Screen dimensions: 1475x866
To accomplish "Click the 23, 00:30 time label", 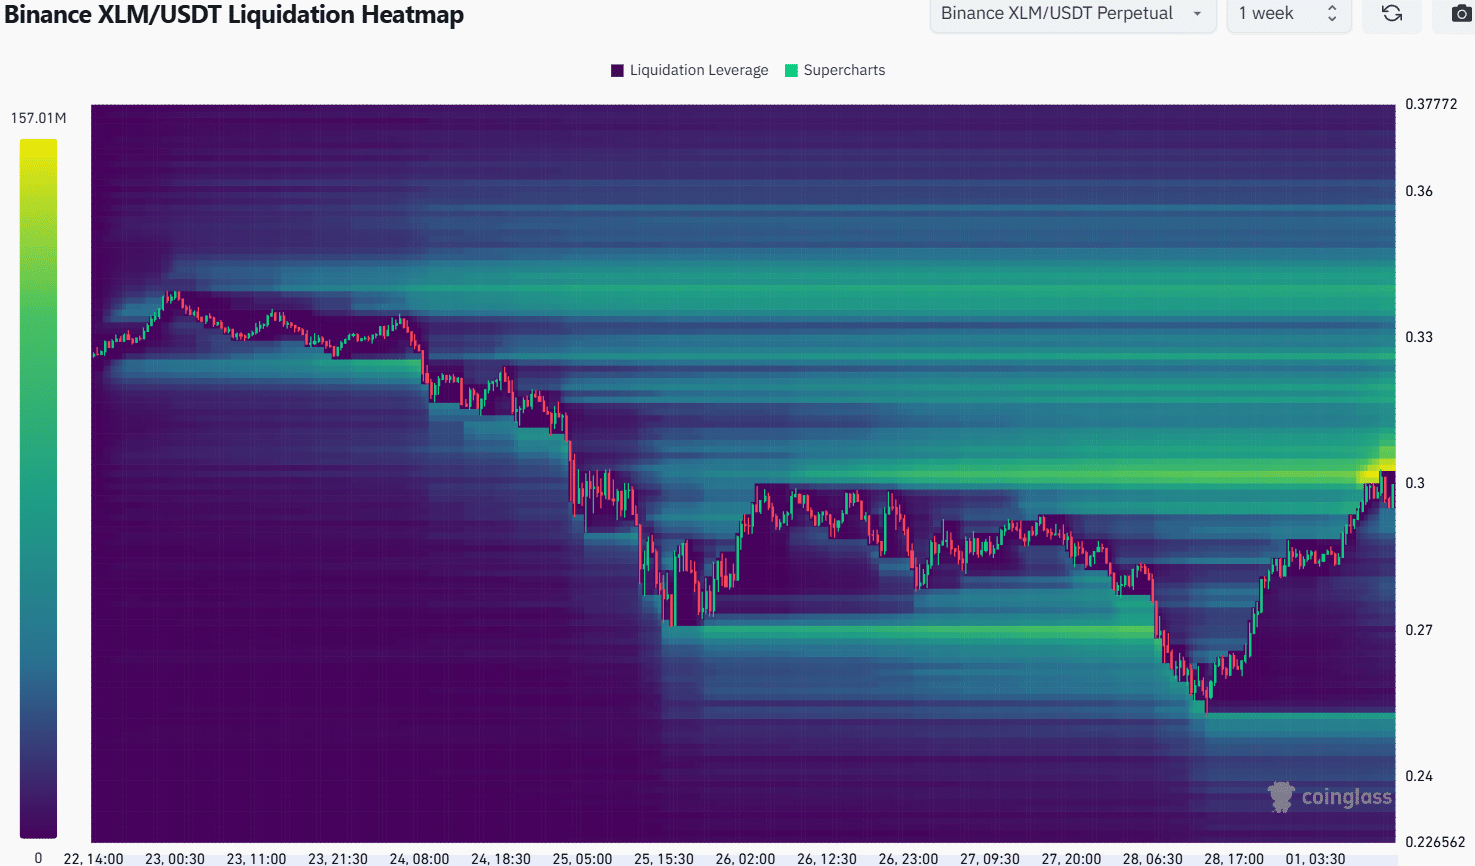I will (x=175, y=858).
